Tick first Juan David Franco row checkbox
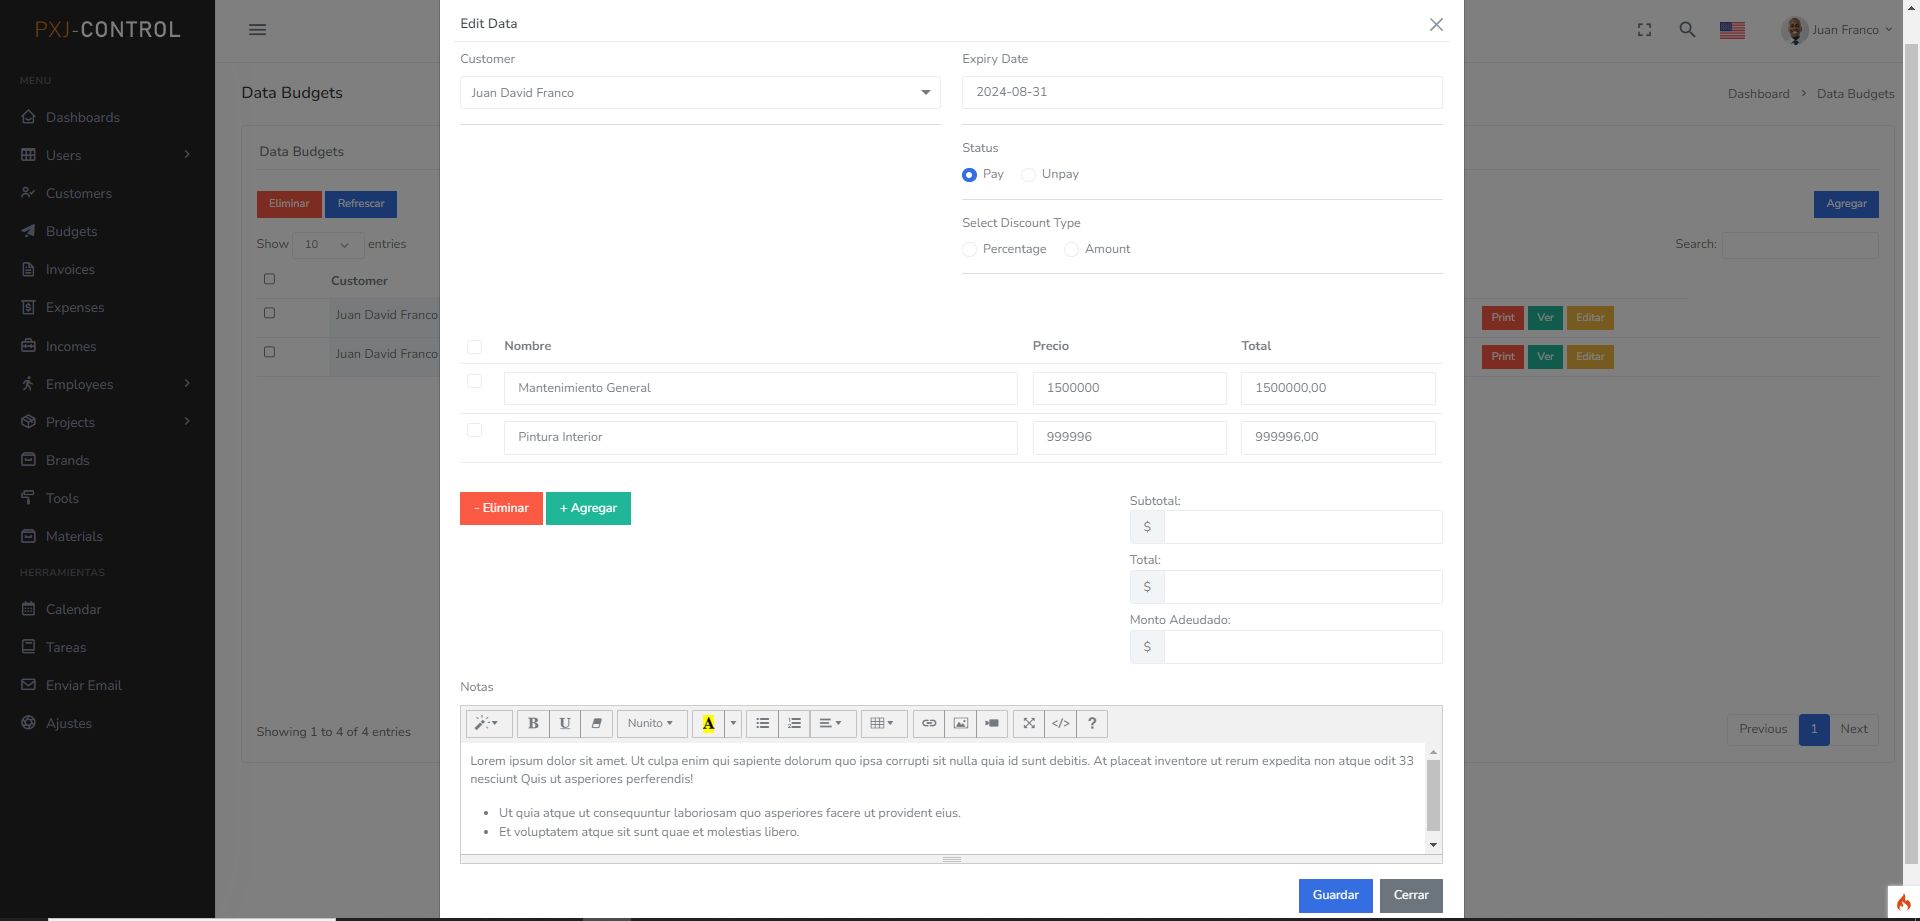The width and height of the screenshot is (1920, 921). [269, 313]
